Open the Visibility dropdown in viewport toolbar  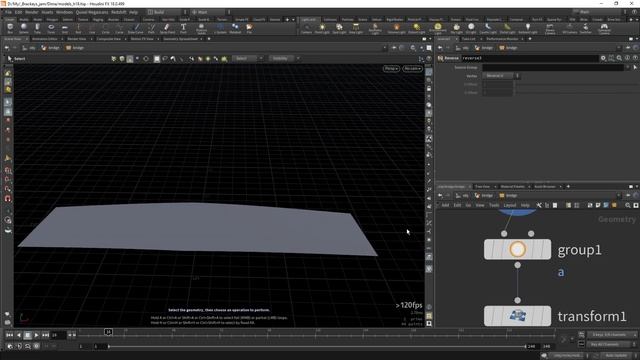click(x=284, y=59)
